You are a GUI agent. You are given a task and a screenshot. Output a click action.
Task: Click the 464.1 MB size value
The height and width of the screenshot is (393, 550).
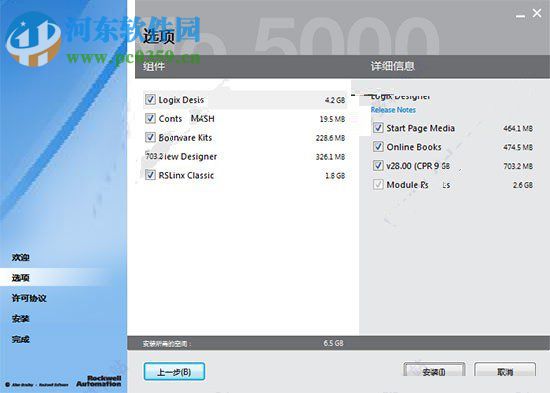pos(518,128)
